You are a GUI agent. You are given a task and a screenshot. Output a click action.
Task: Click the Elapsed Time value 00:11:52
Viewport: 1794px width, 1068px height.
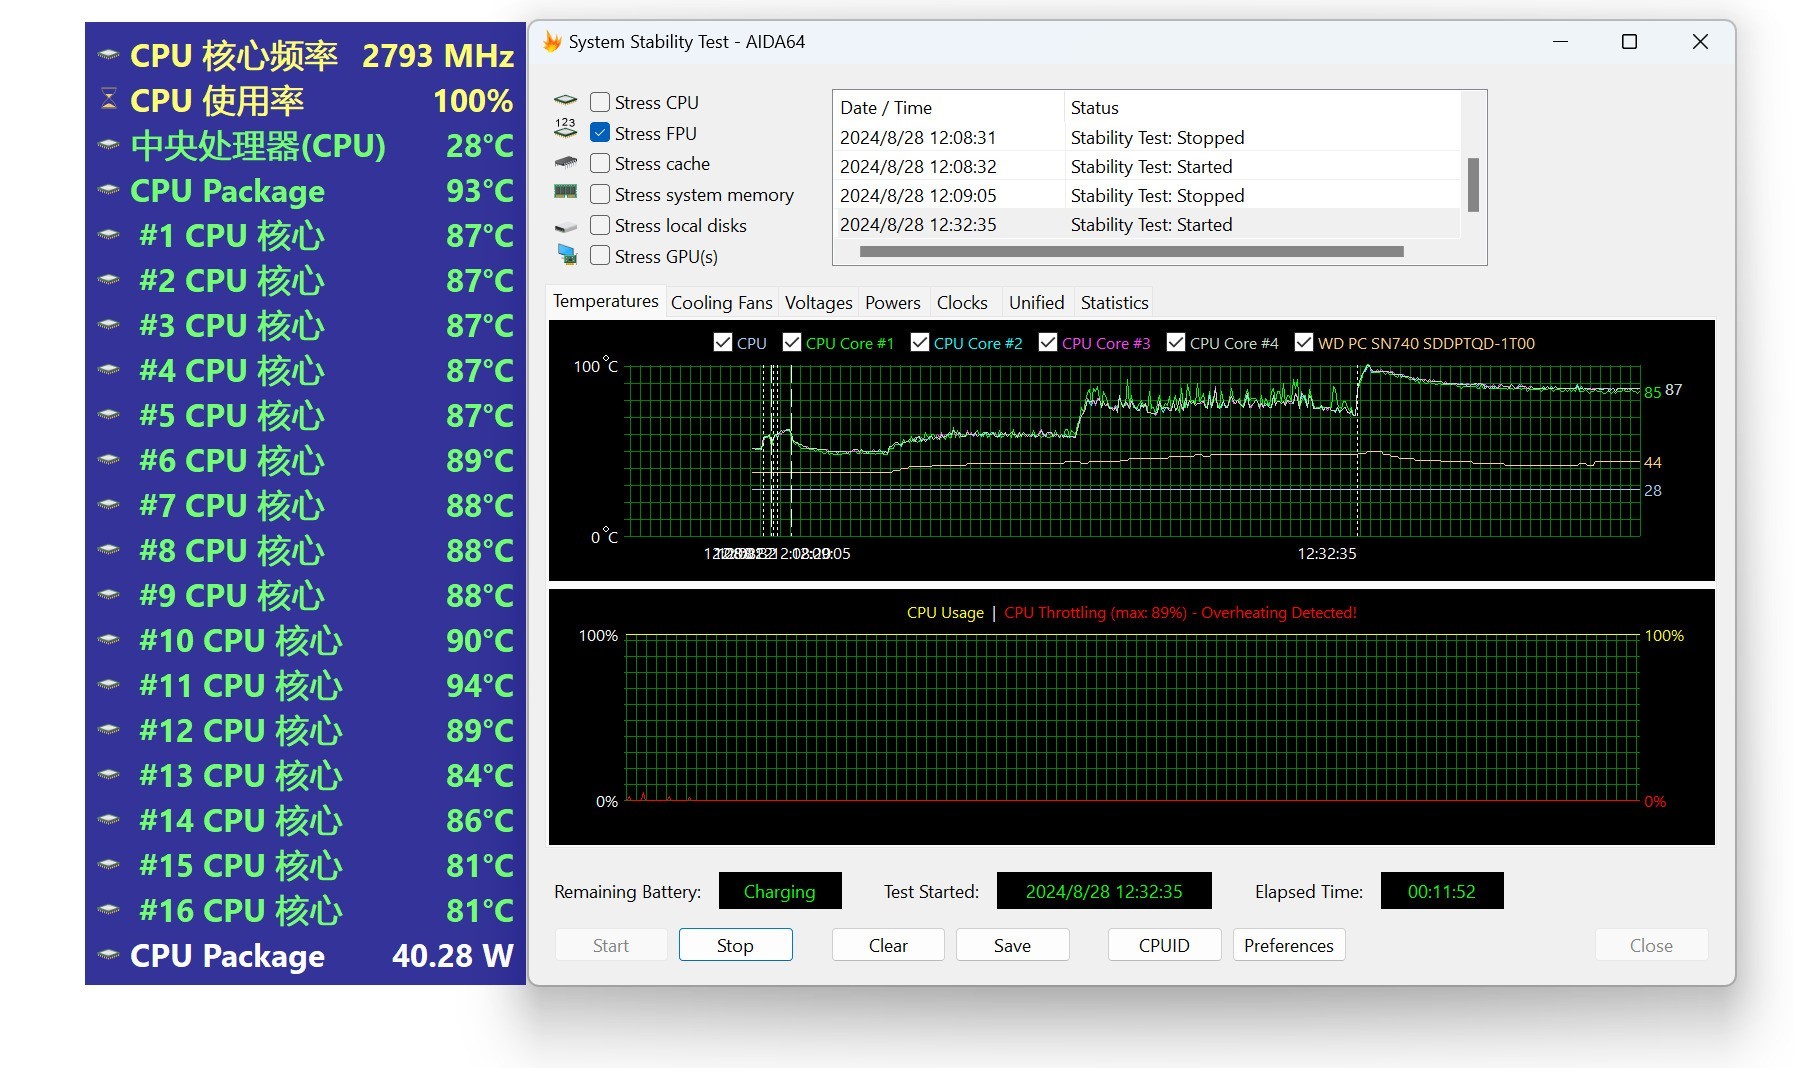(x=1441, y=891)
